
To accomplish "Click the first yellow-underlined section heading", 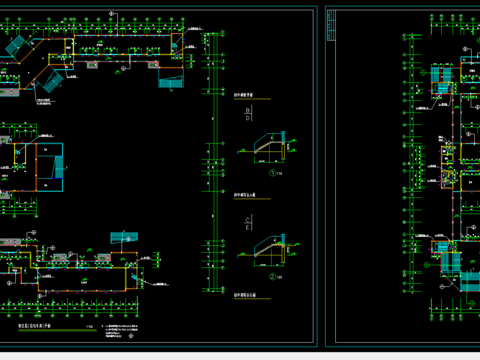I will [243, 95].
